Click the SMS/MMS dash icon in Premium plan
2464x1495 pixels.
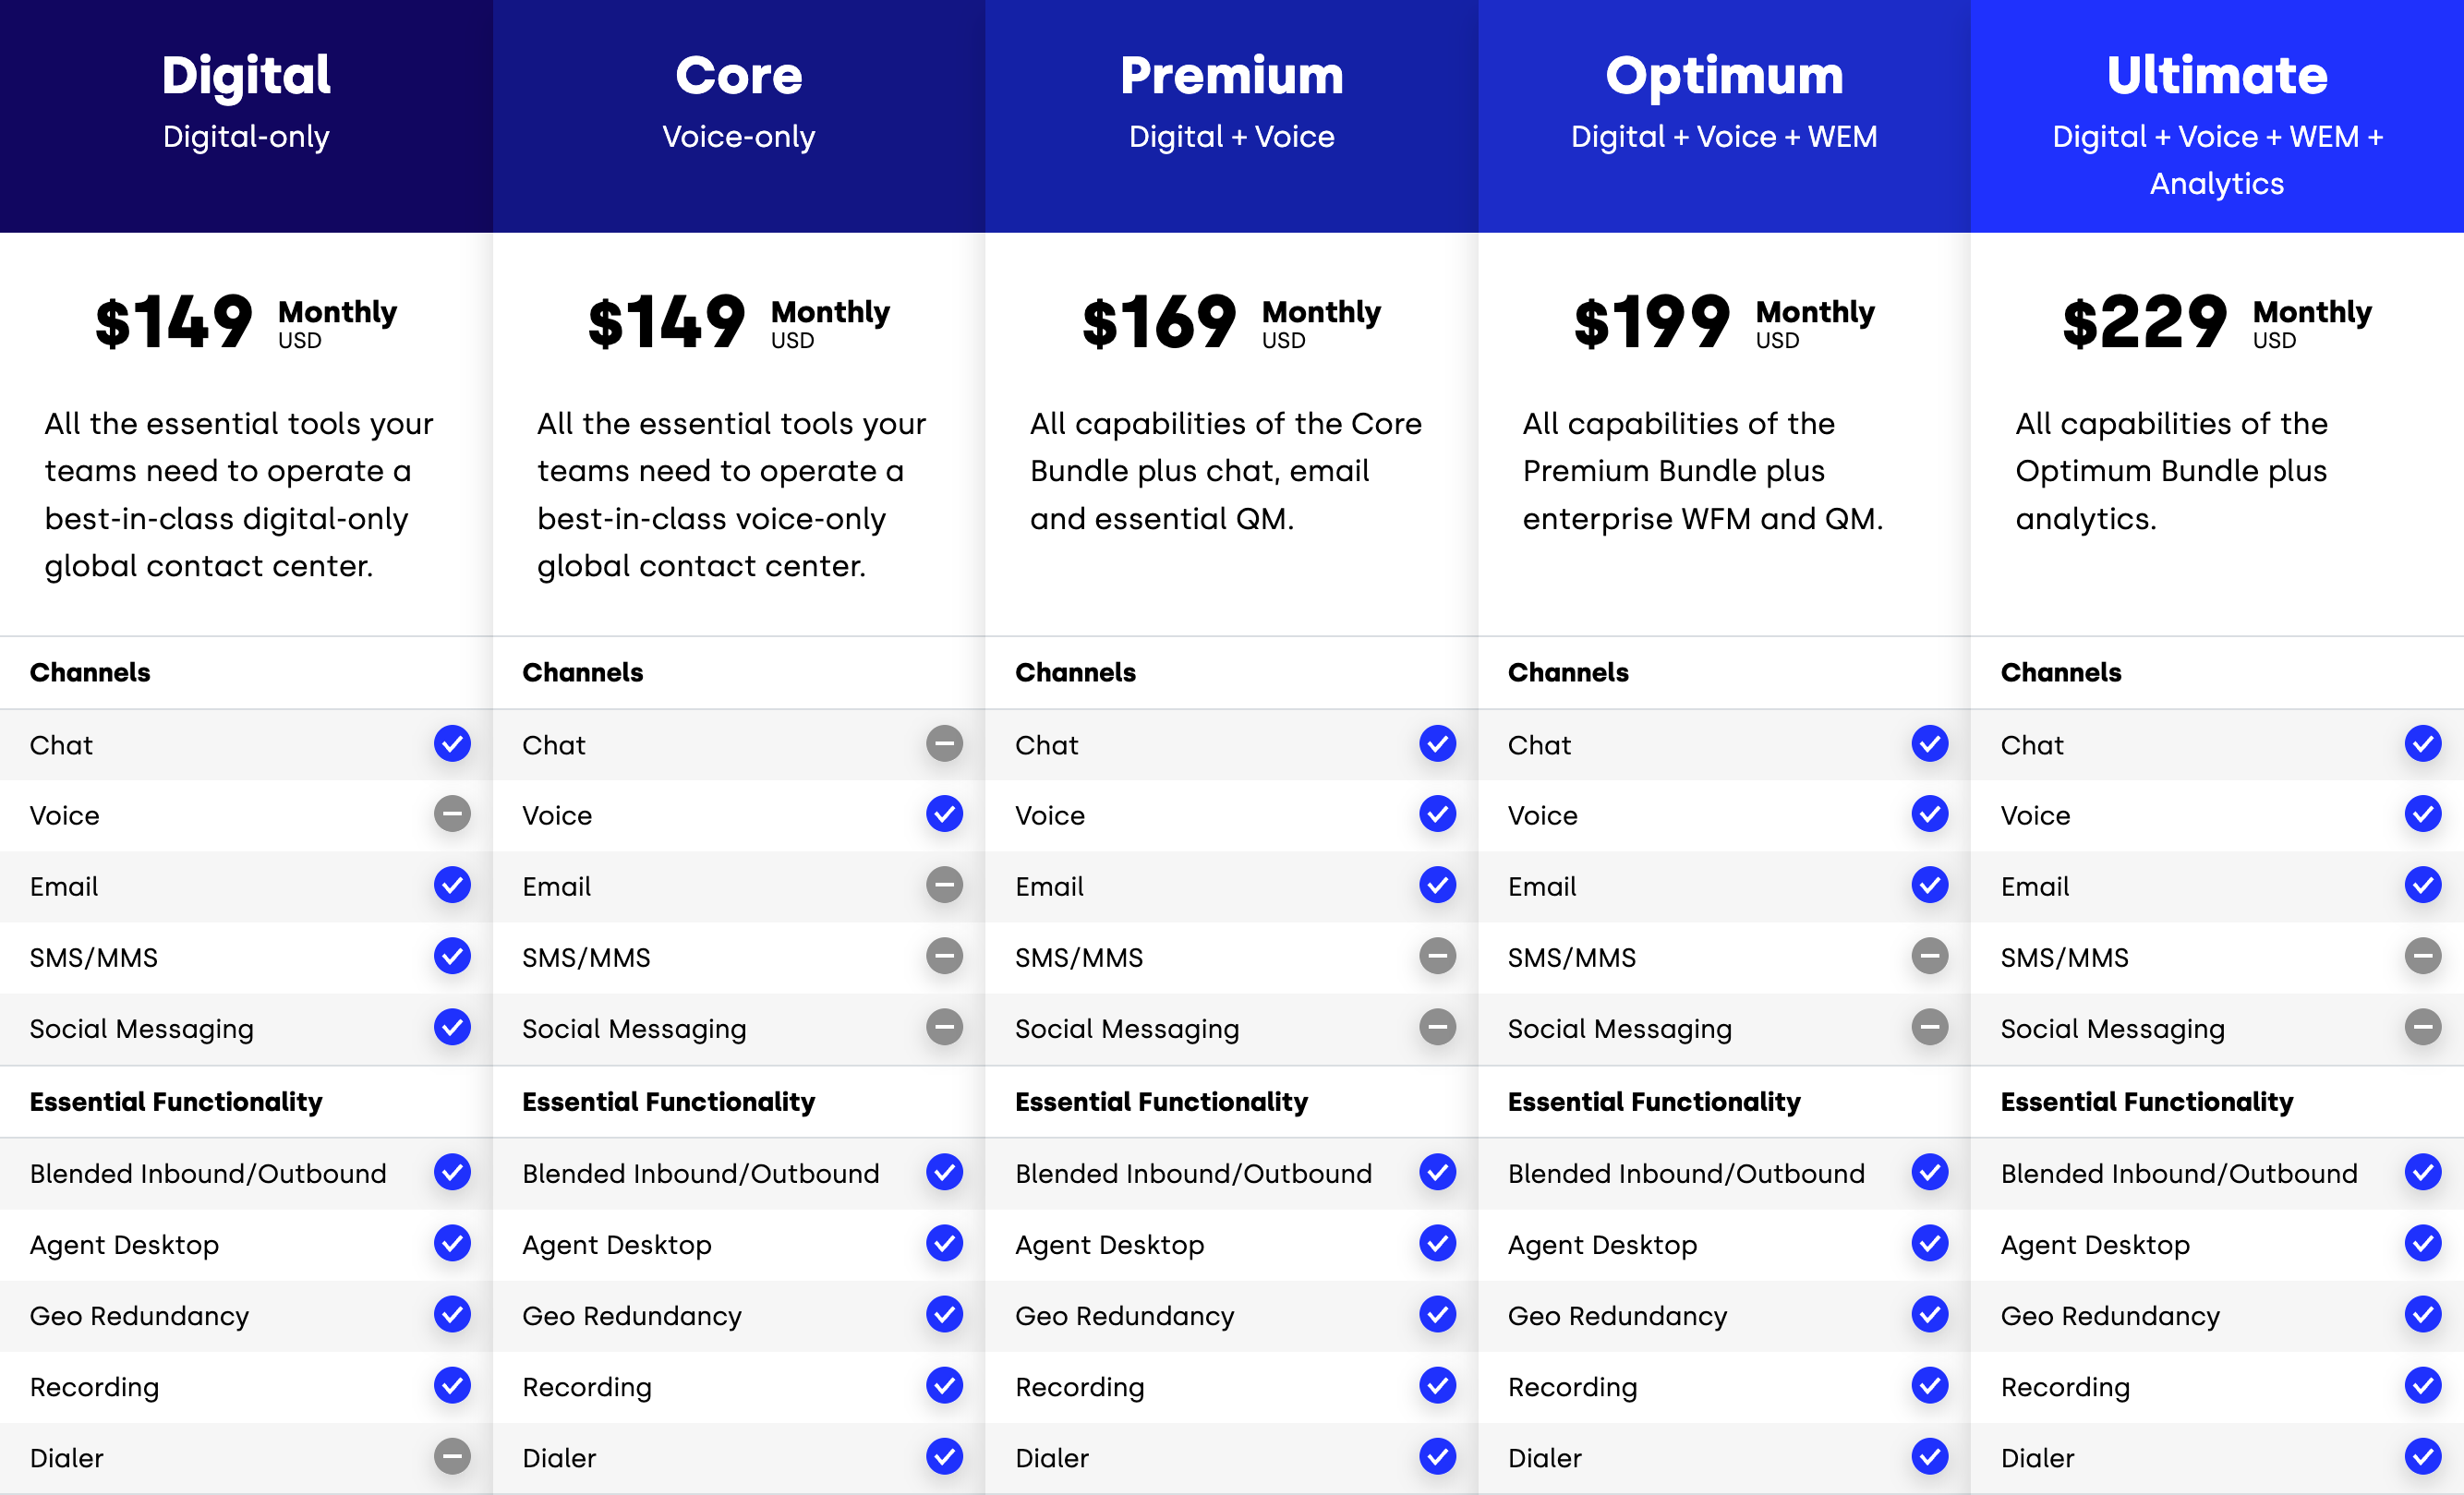pyautogui.click(x=1437, y=956)
